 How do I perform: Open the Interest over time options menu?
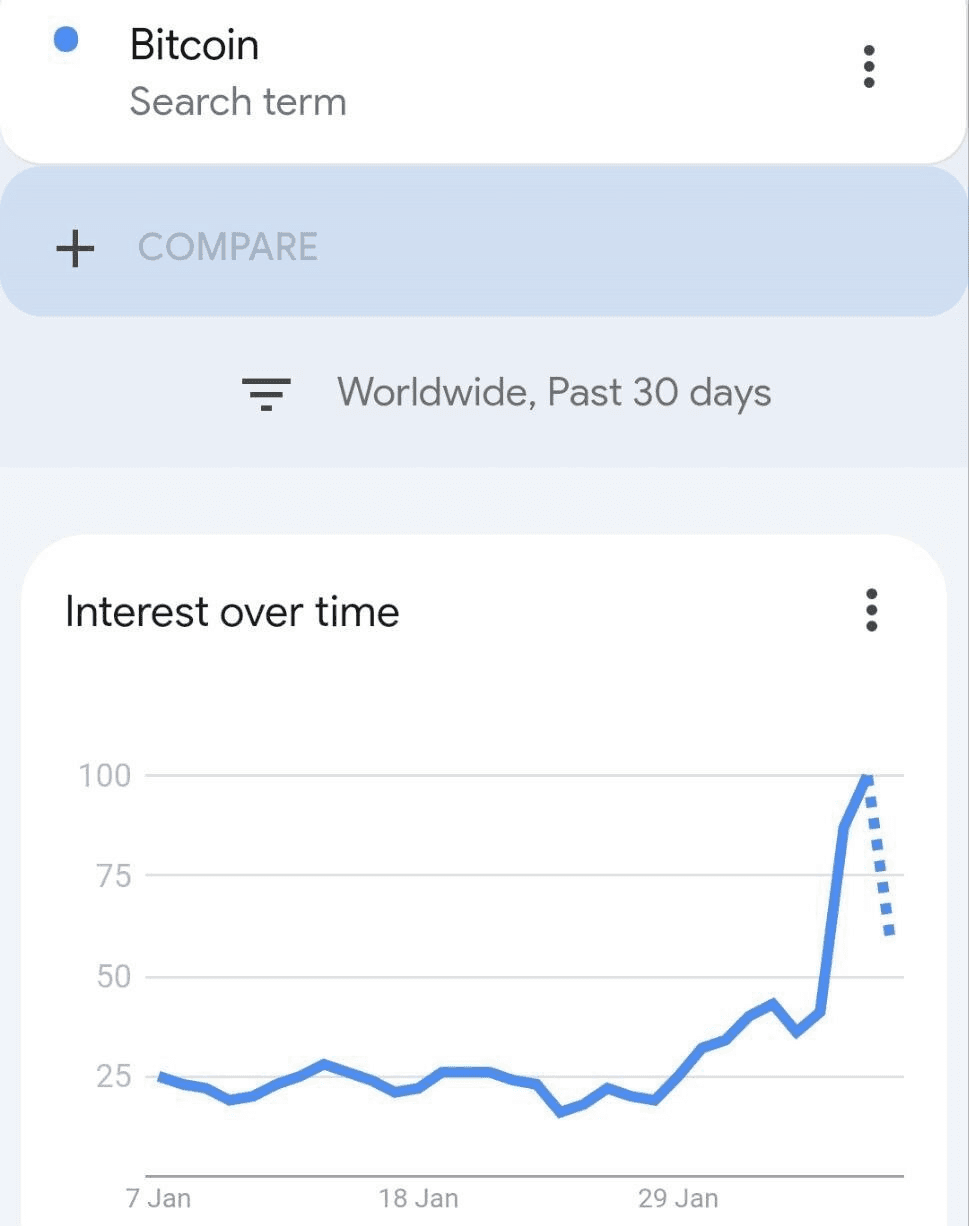coord(871,610)
